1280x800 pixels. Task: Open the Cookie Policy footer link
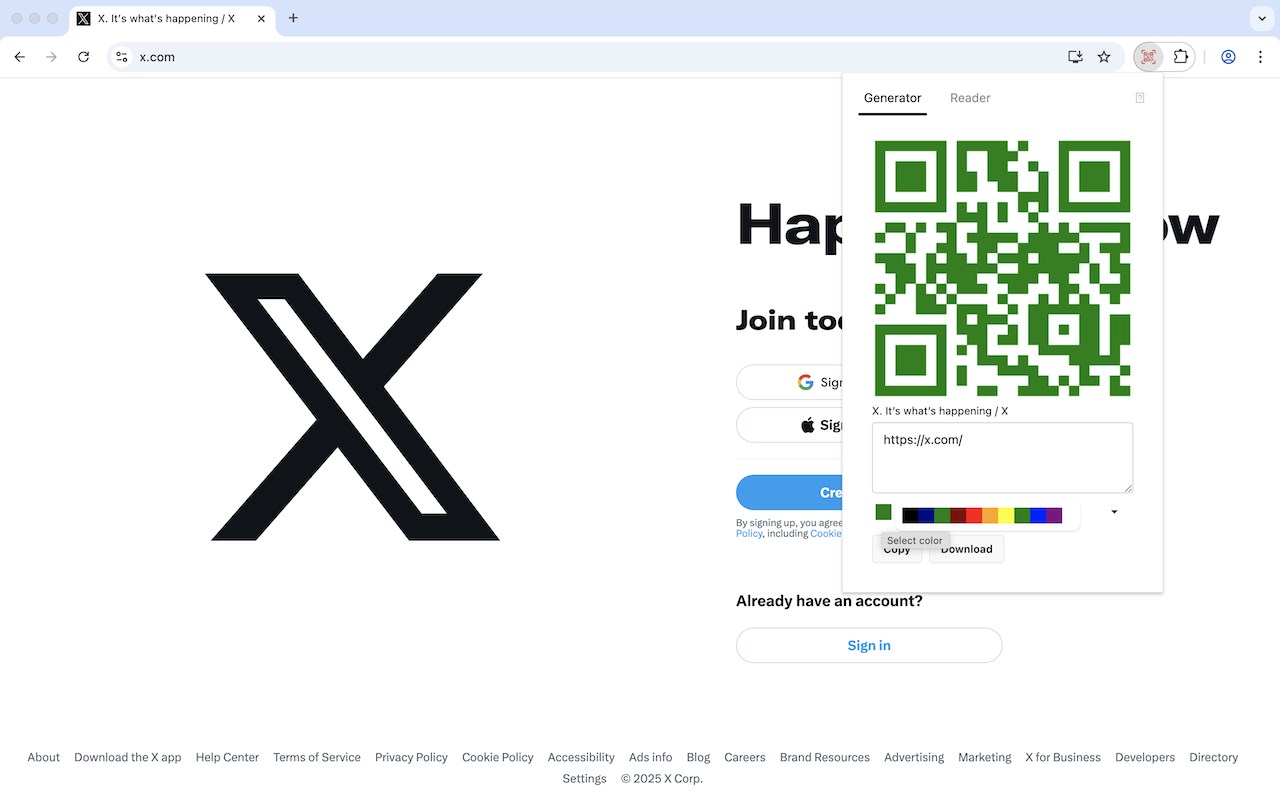coord(498,757)
